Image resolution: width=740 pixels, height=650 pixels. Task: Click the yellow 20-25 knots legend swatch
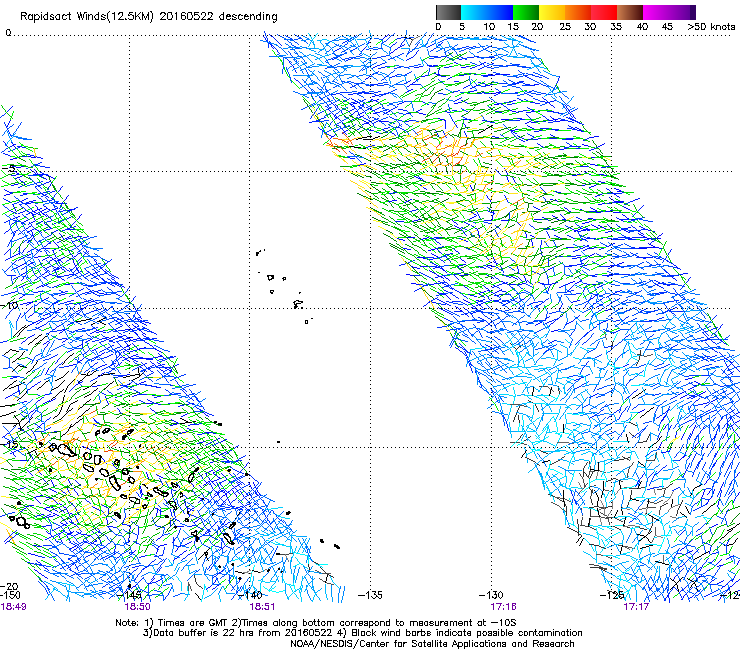click(x=552, y=12)
